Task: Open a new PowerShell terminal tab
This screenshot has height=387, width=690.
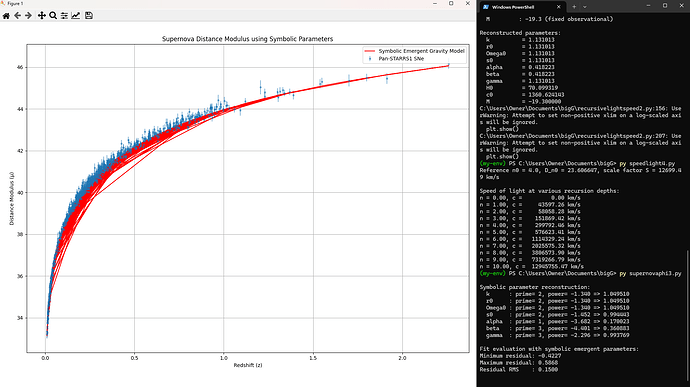Action: coord(574,7)
